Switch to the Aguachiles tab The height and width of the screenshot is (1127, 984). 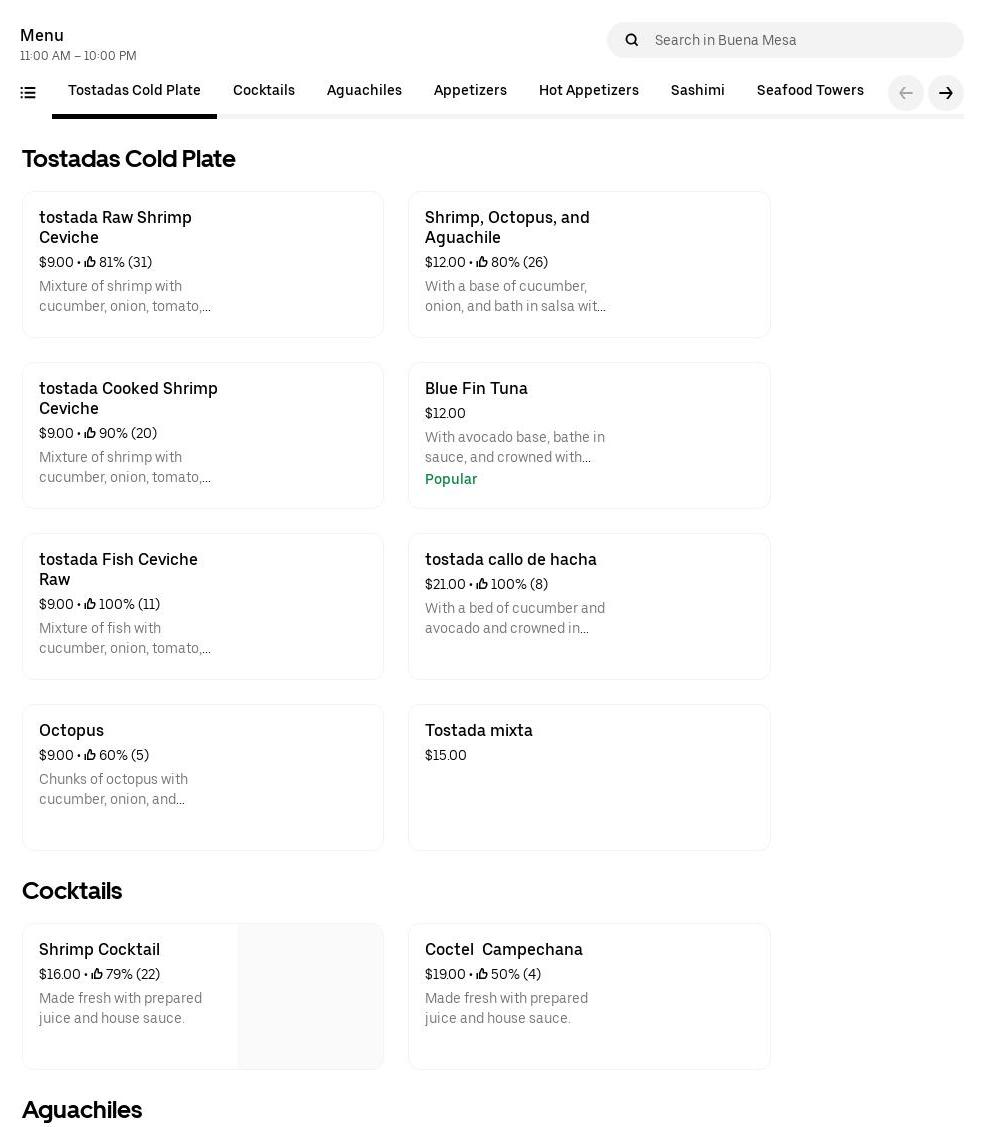point(364,91)
